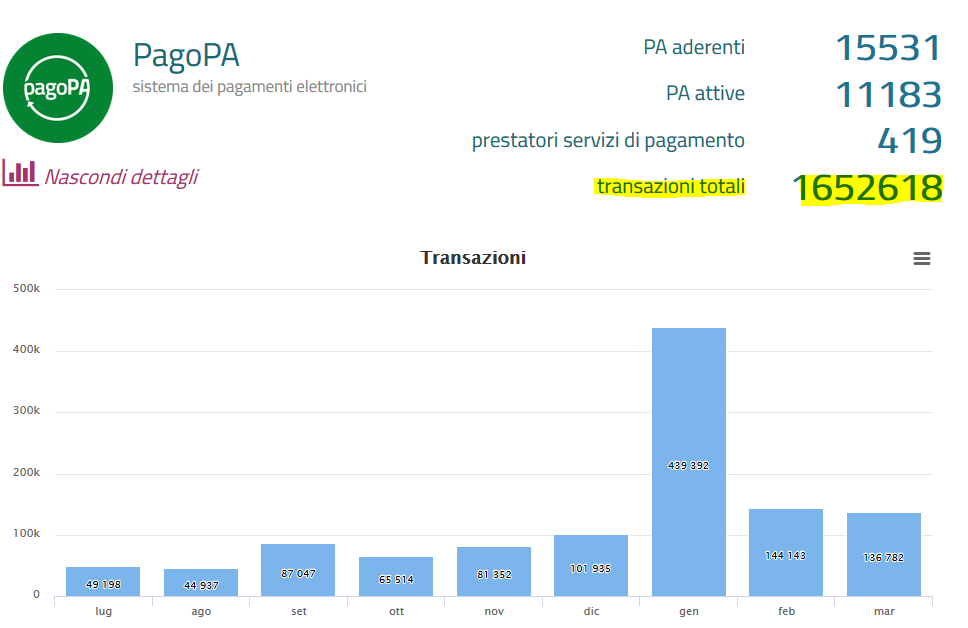Click the 'nov' x-axis label
The width and height of the screenshot is (968, 628).
pos(494,611)
